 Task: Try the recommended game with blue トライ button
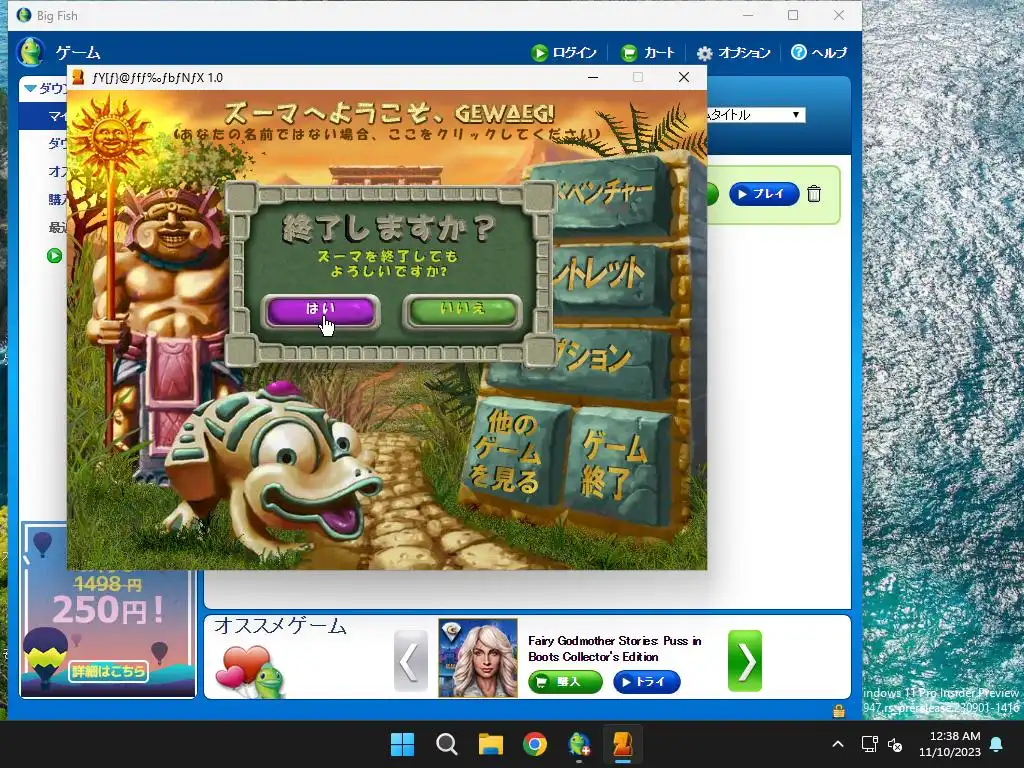pyautogui.click(x=647, y=682)
